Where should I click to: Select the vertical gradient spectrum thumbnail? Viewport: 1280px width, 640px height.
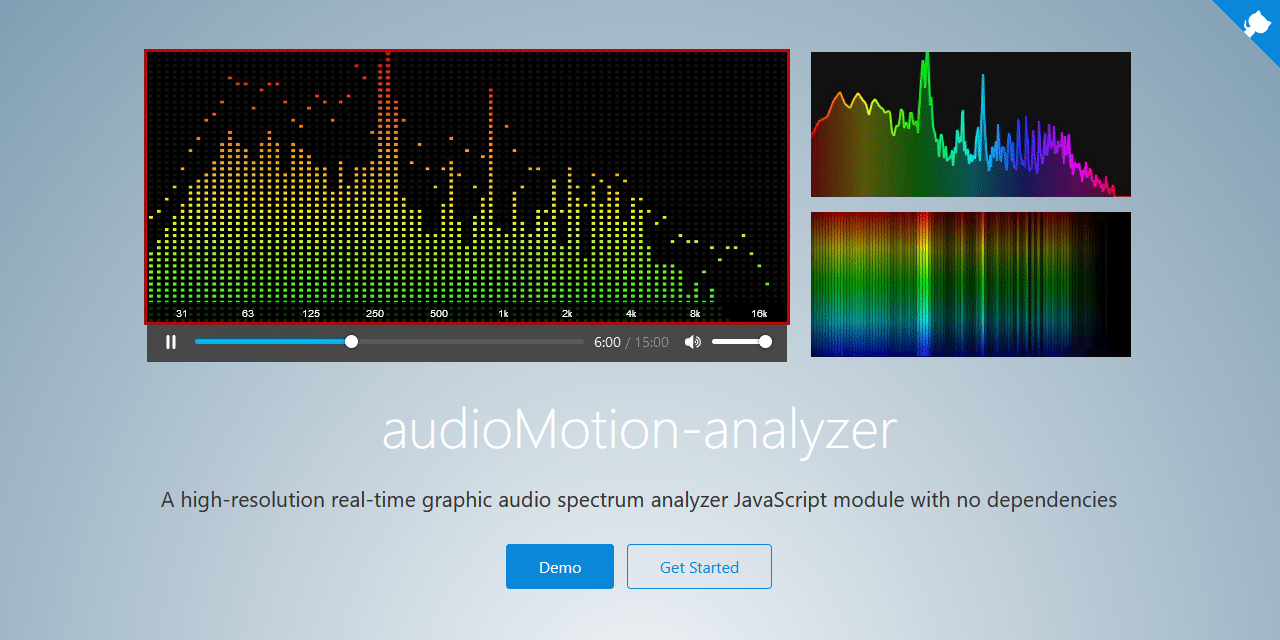(971, 284)
